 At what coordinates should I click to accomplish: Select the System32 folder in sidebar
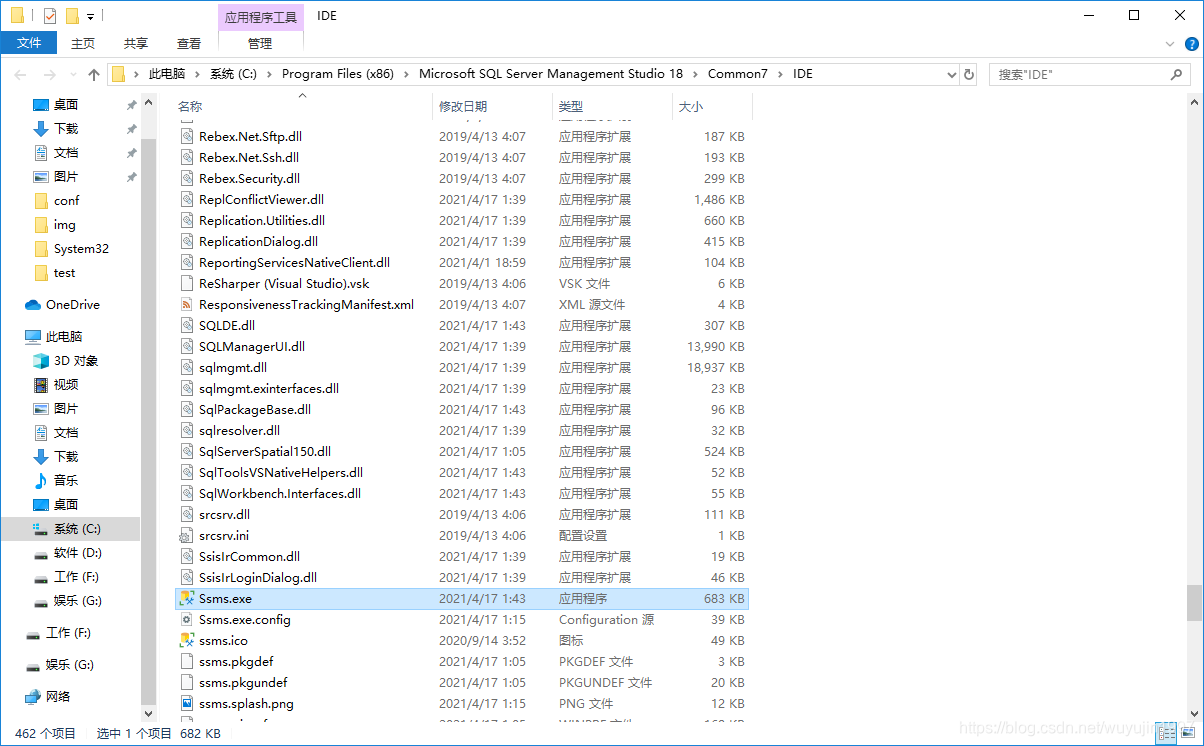(81, 248)
